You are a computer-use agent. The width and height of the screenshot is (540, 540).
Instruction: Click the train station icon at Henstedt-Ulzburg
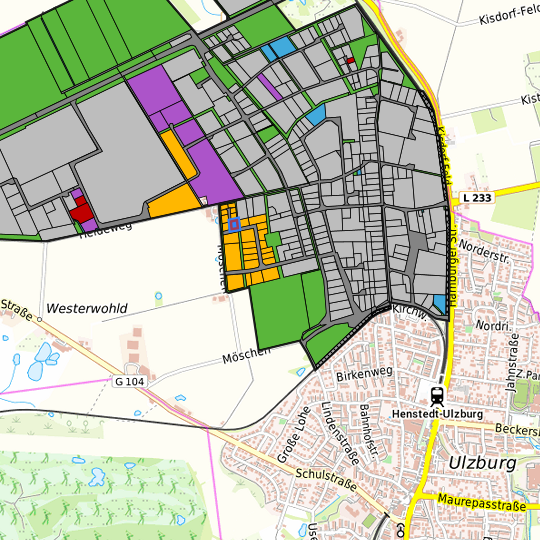coord(437,396)
